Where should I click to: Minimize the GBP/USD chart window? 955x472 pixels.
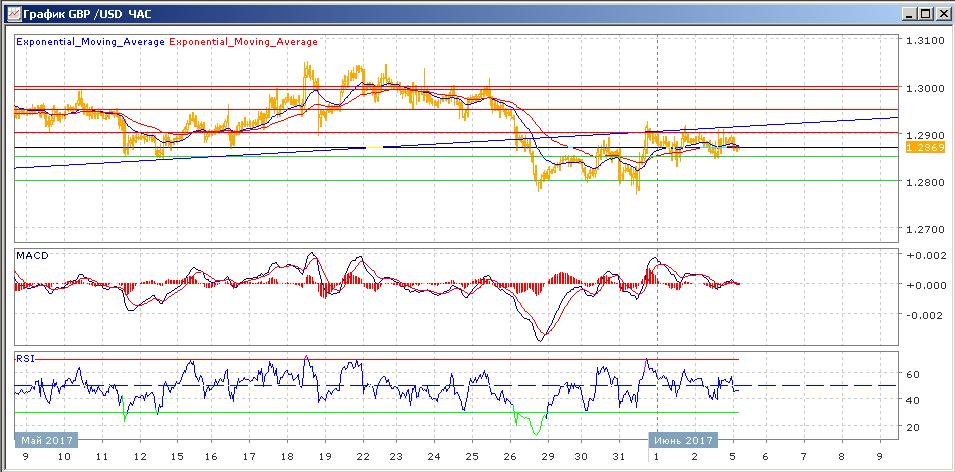pos(909,13)
